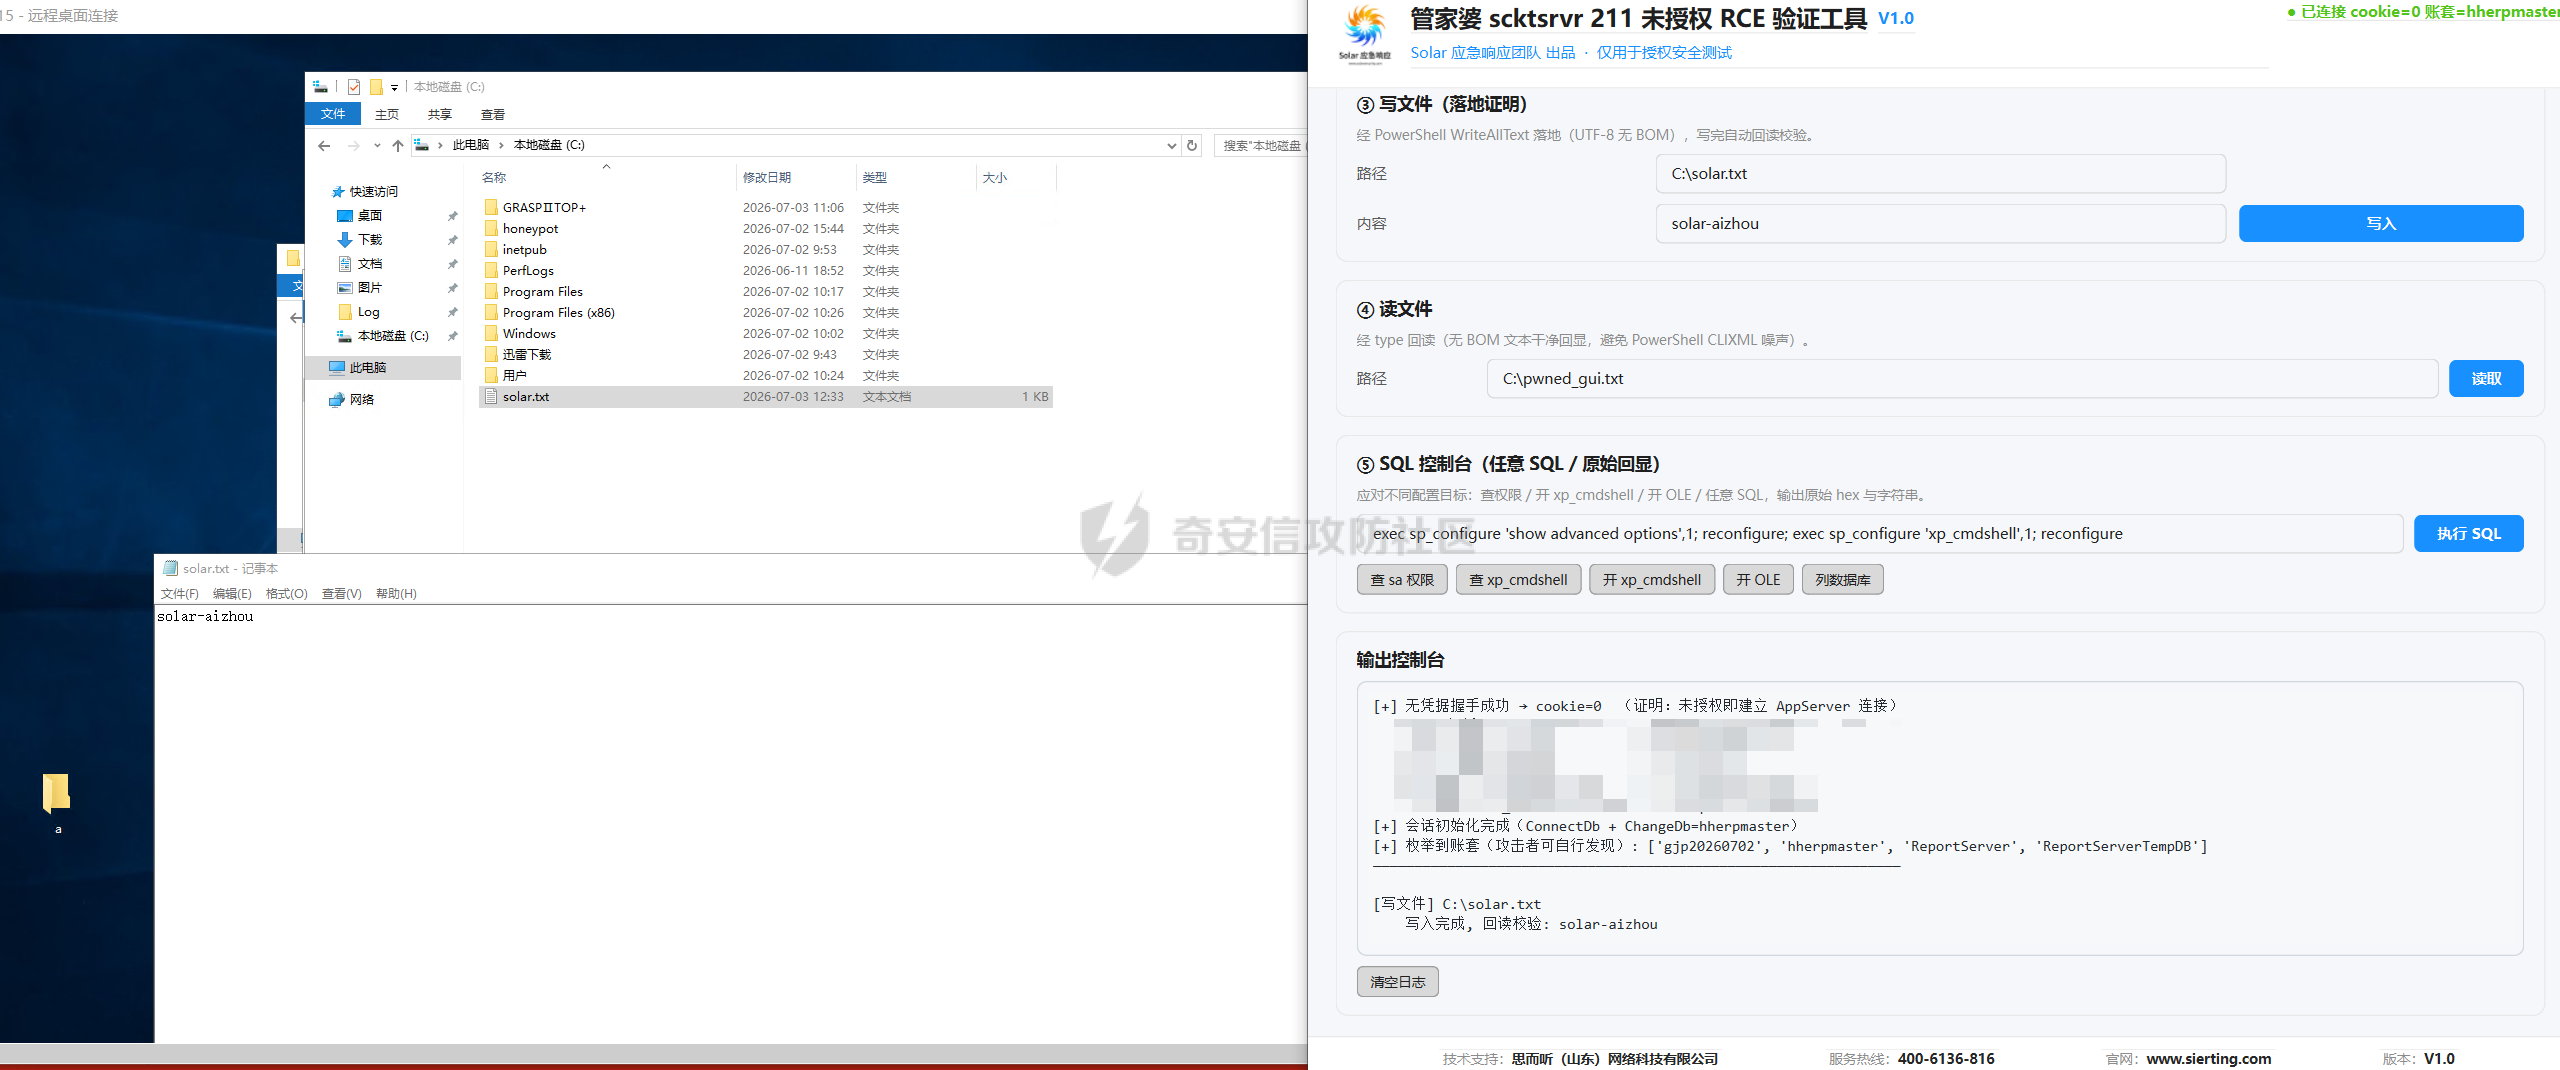This screenshot has height=1070, width=2560.
Task: Click the 图片 icon in the sidebar
Action: (345, 288)
